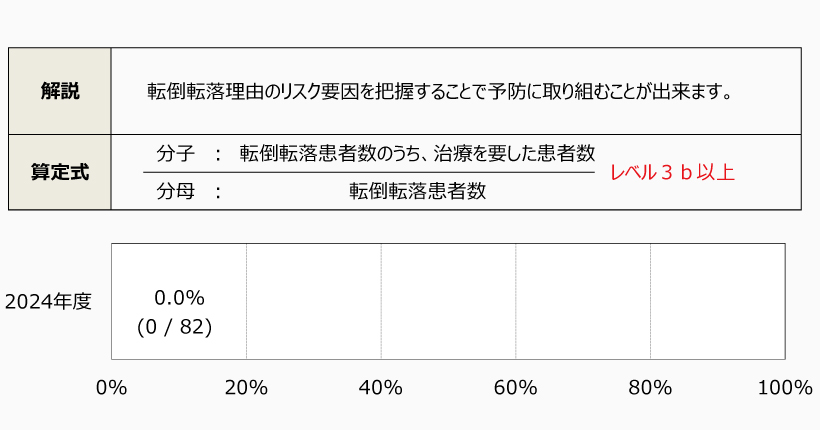
Task: Click the 0% axis label
Action: 111,388
